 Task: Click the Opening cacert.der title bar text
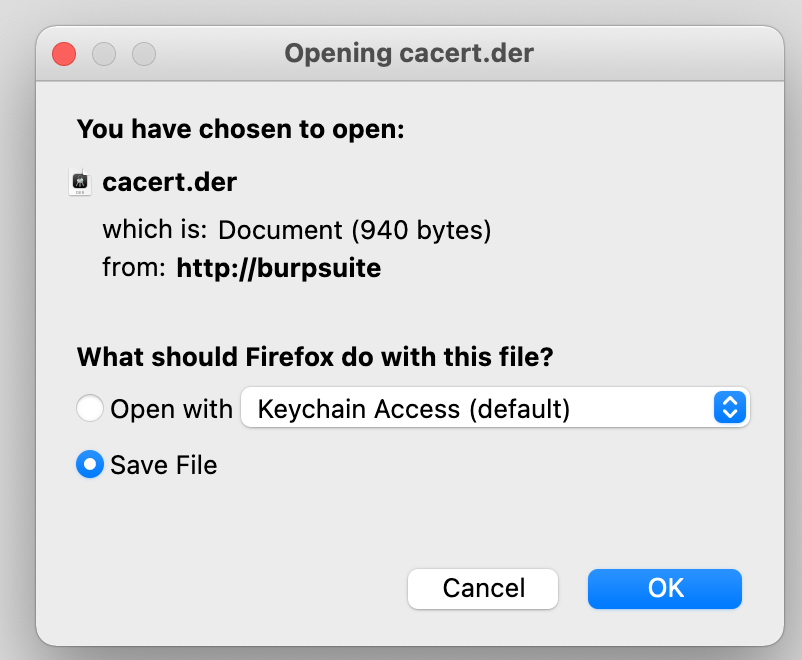409,53
